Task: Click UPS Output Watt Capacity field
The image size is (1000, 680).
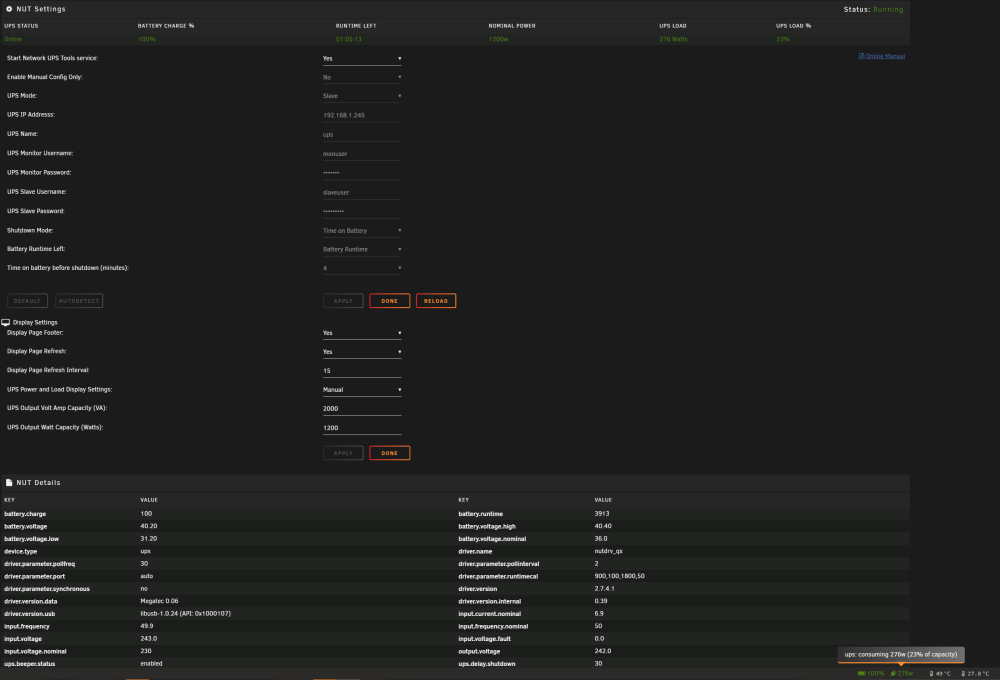Action: coord(362,428)
